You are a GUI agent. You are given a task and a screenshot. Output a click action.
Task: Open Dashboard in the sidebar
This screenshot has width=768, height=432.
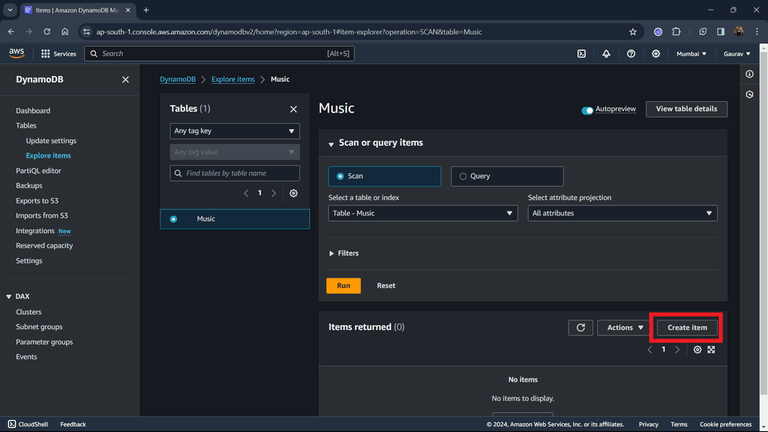33,111
